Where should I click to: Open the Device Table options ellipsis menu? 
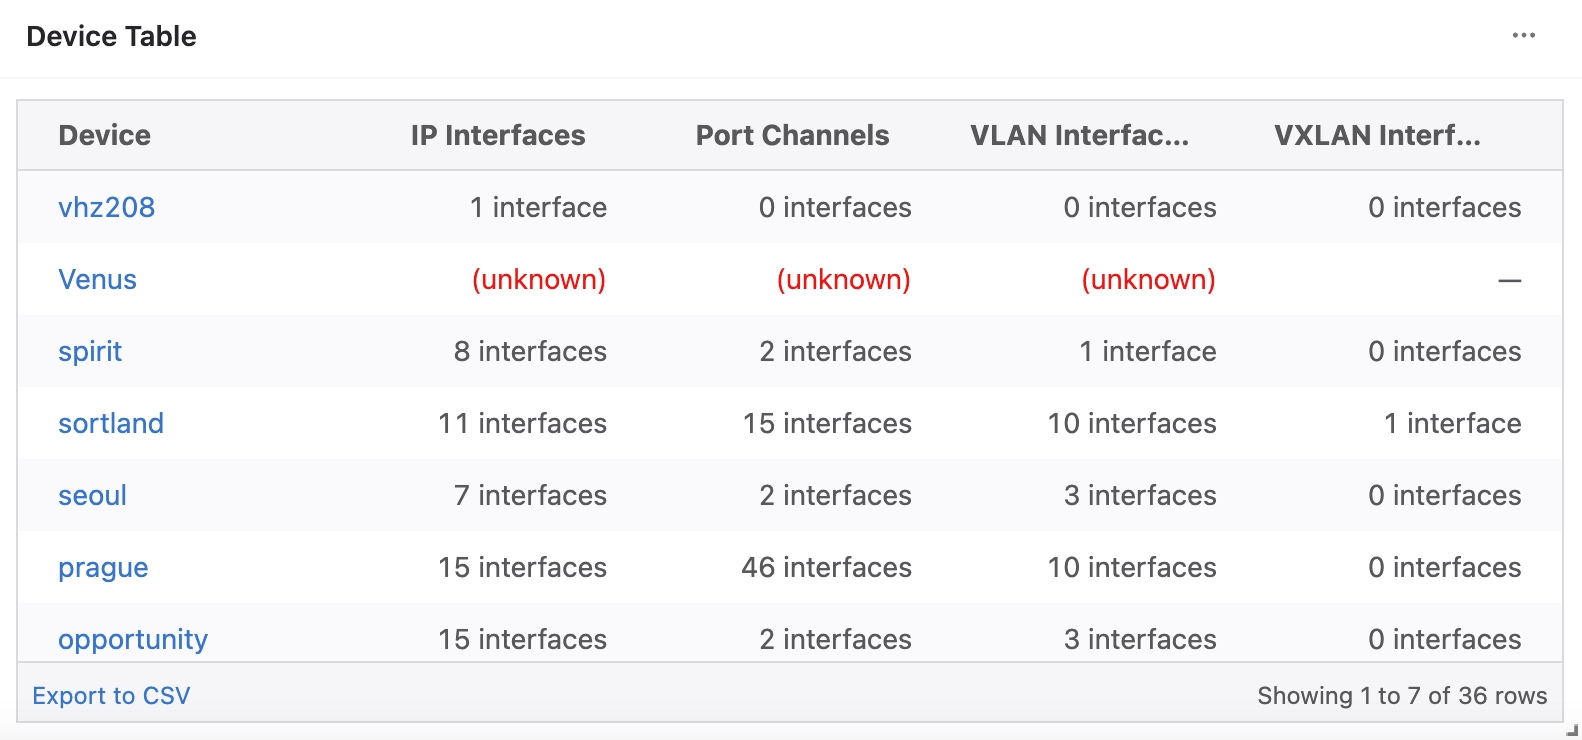[x=1523, y=36]
